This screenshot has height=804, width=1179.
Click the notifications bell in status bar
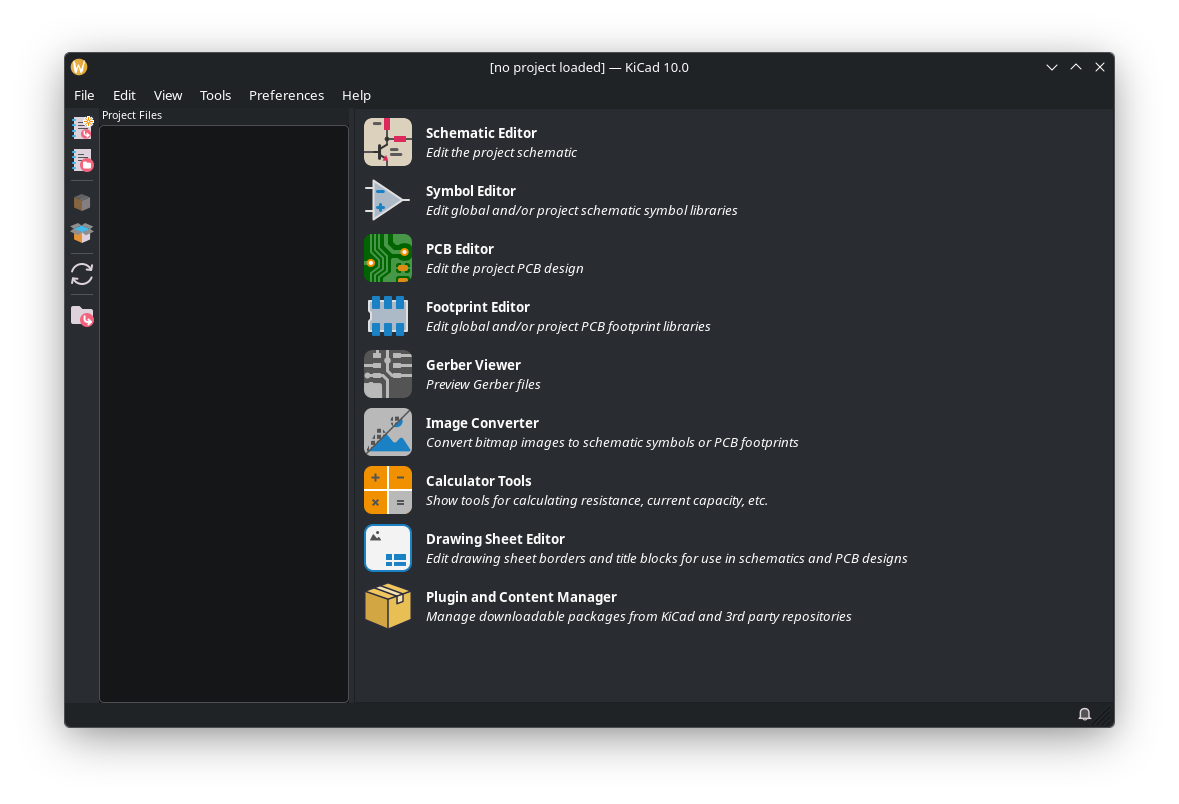1084,714
